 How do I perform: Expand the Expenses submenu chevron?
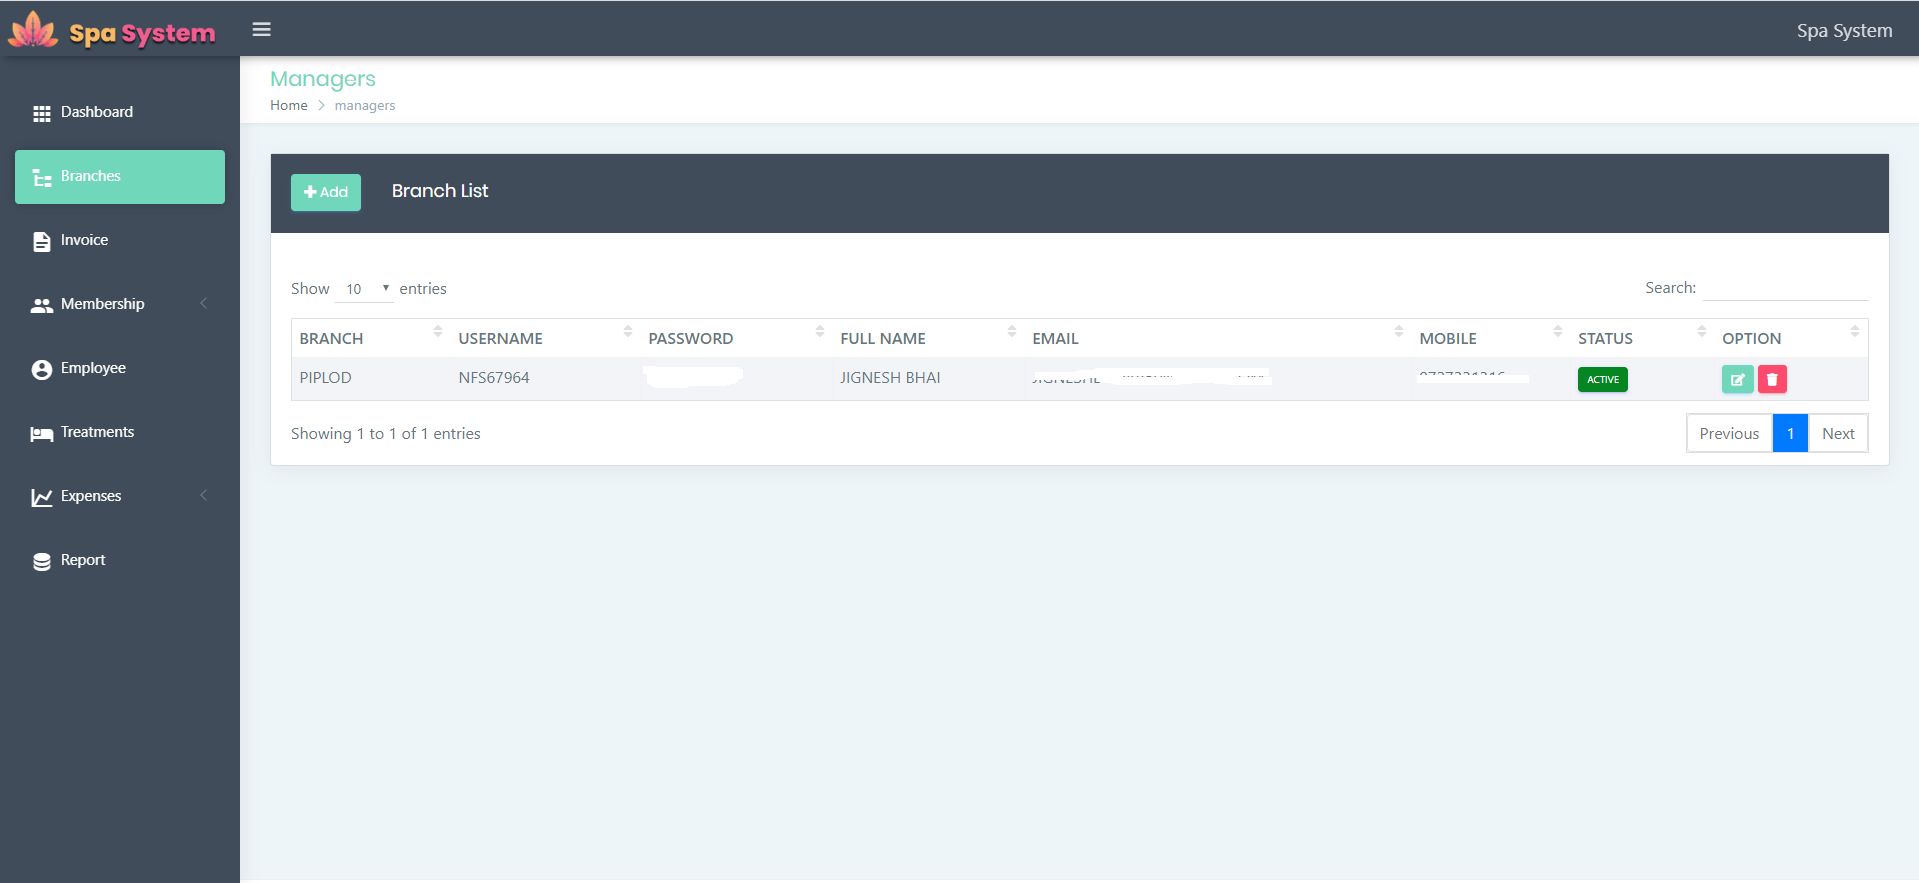click(x=204, y=495)
